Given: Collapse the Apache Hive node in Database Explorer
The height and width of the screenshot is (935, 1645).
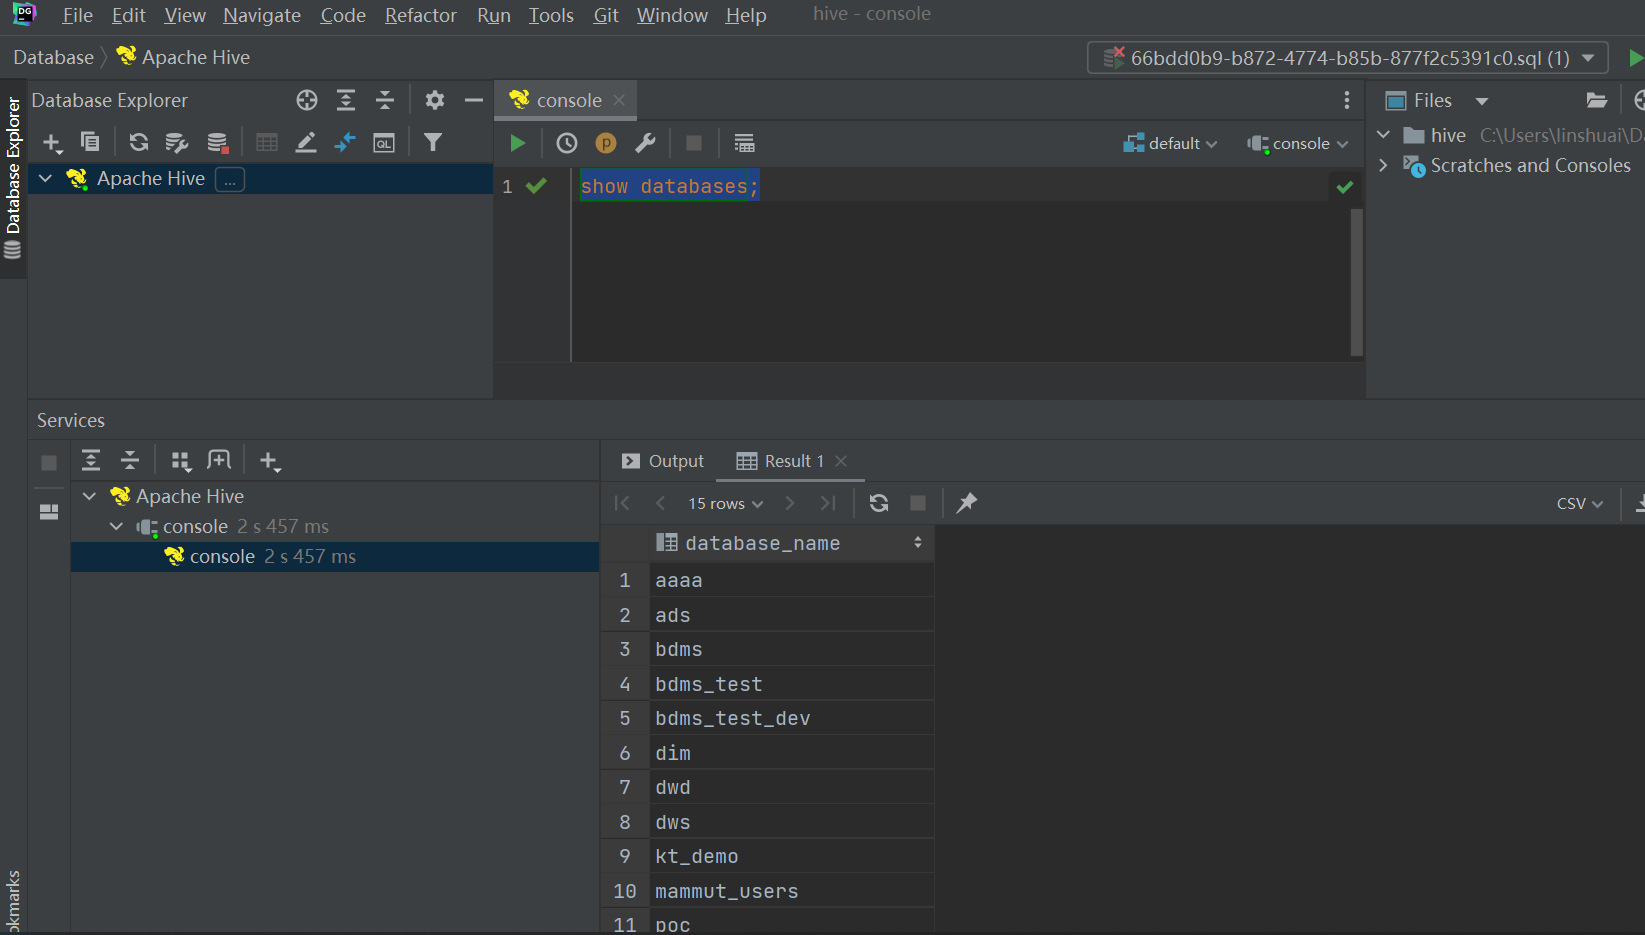Looking at the screenshot, I should (x=45, y=178).
